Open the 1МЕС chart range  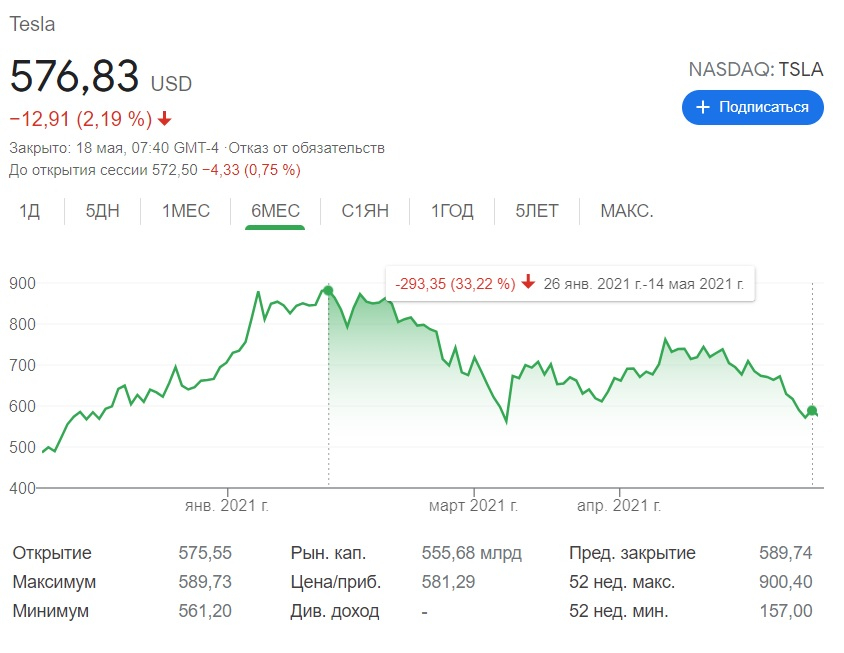click(186, 210)
